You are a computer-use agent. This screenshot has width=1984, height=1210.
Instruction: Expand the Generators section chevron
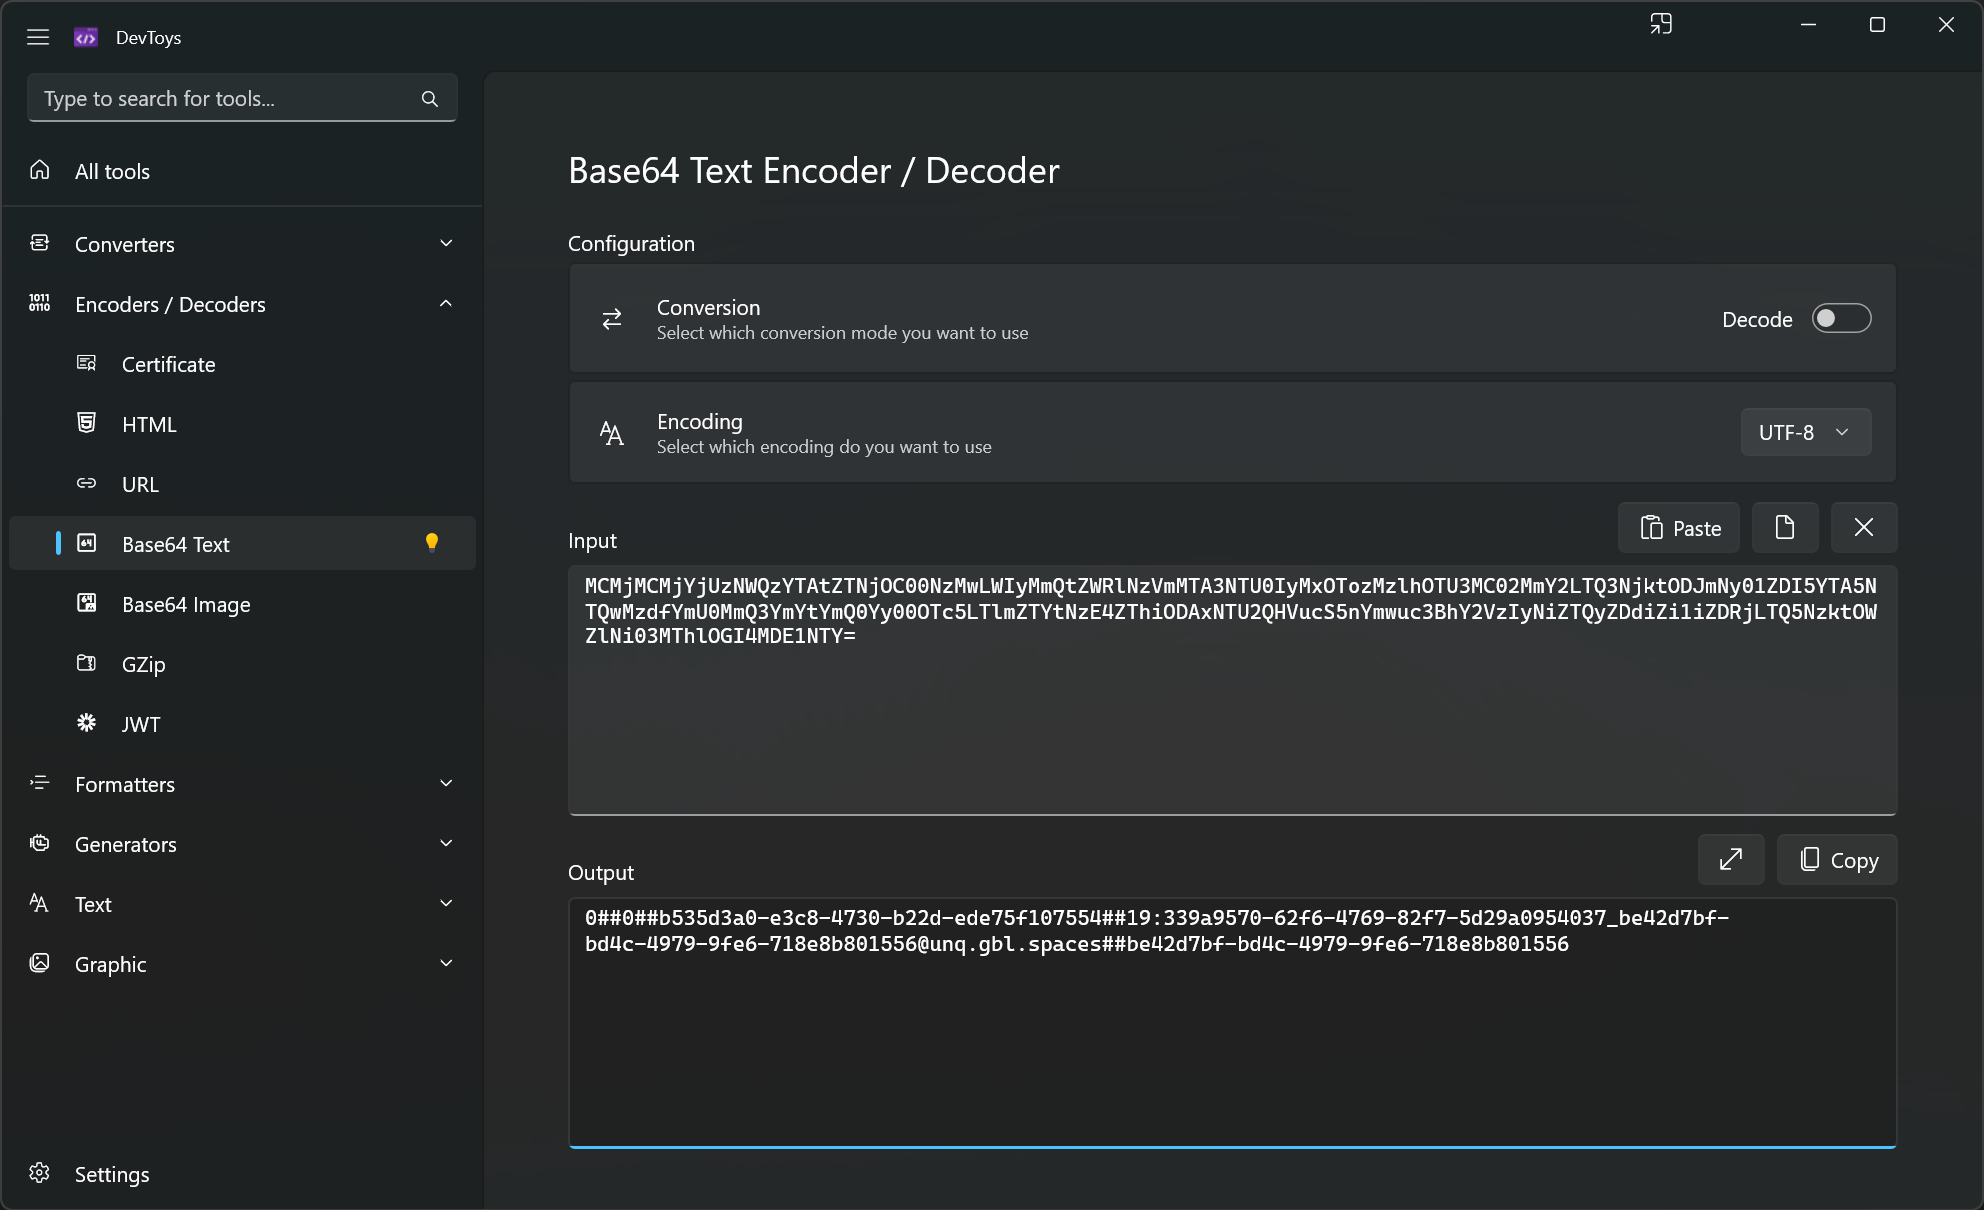click(x=447, y=843)
